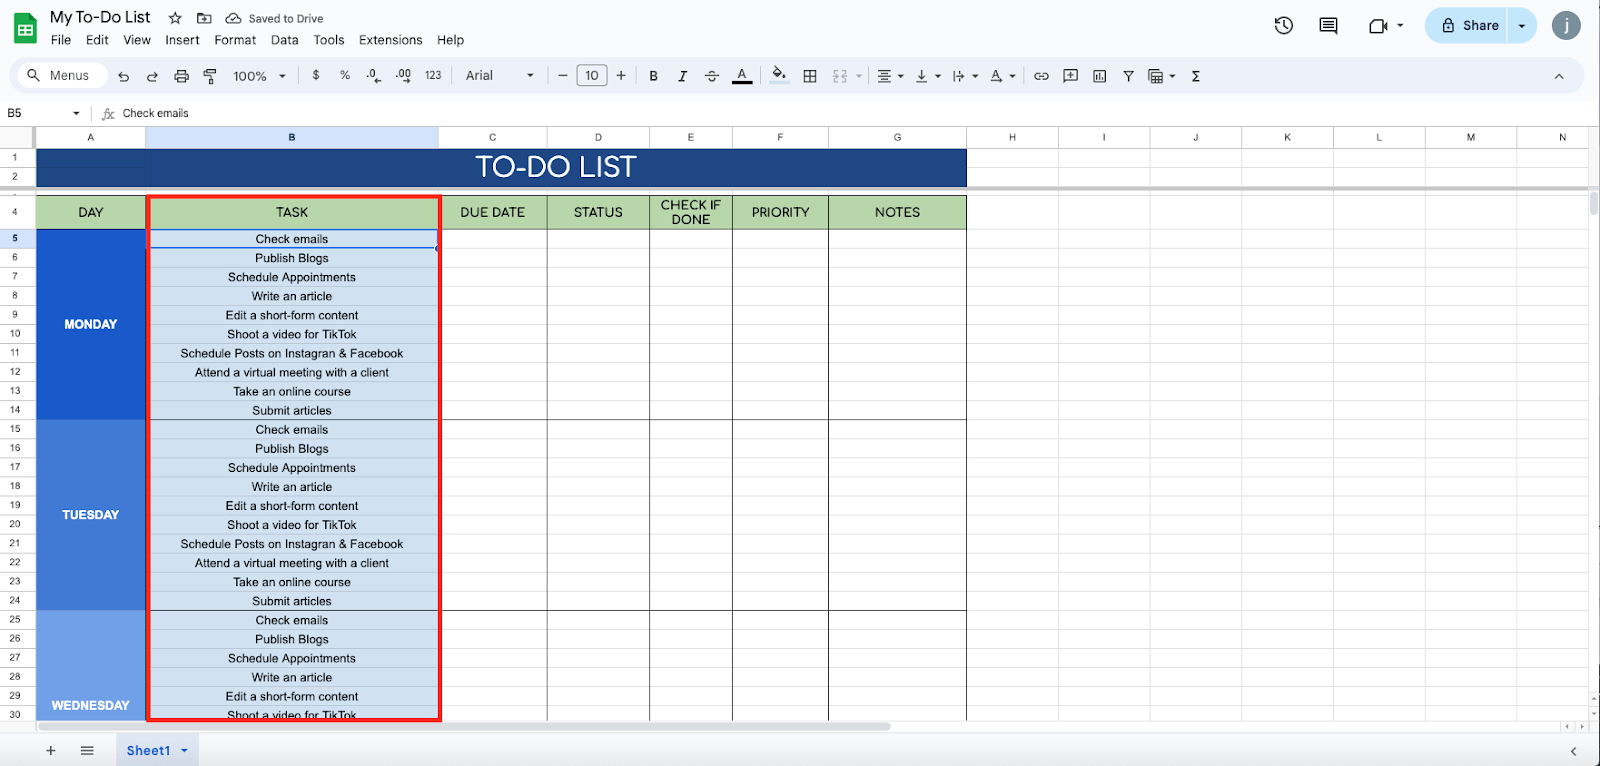Increase decimal places icon
This screenshot has height=766, width=1600.
pos(403,75)
